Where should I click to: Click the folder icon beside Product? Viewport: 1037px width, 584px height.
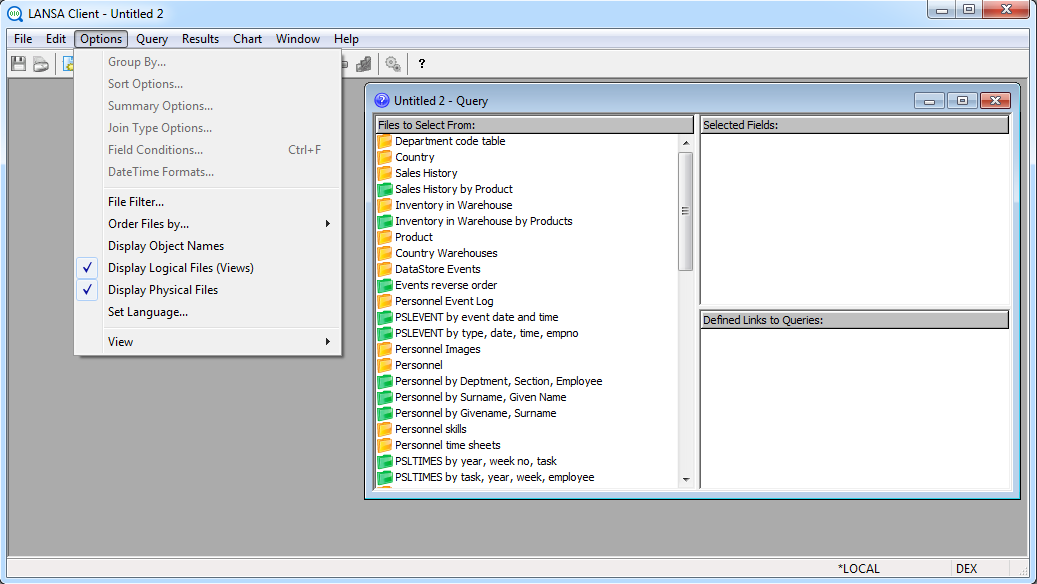[x=385, y=237]
